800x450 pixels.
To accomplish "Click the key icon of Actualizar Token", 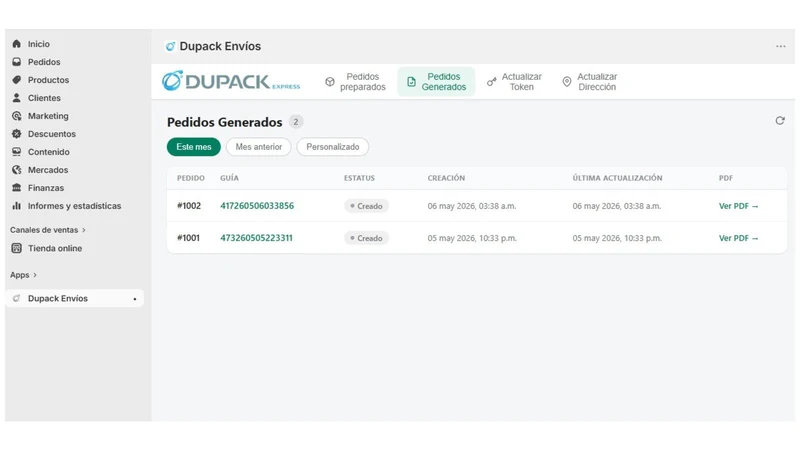I will [491, 82].
